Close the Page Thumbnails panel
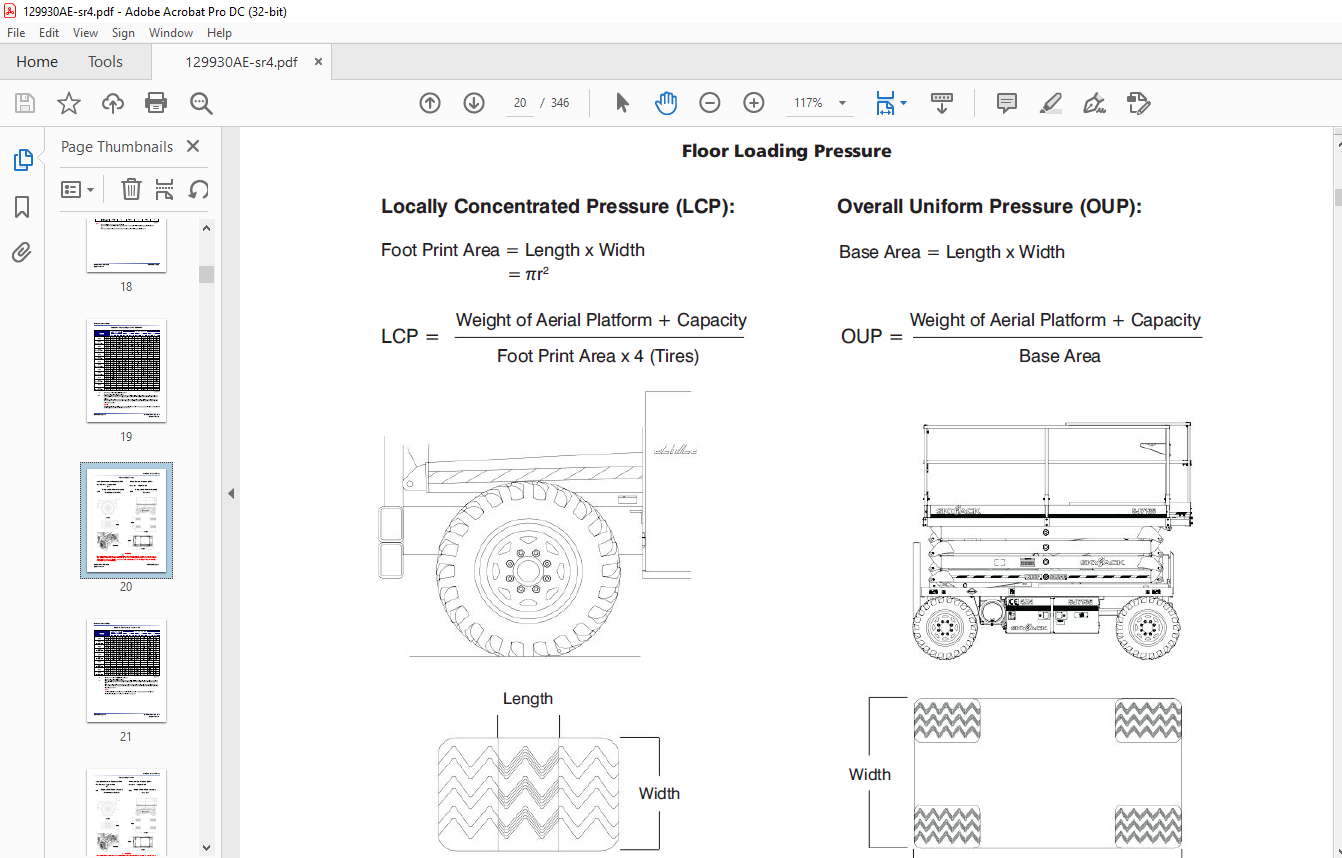Image resolution: width=1342 pixels, height=858 pixels. tap(193, 146)
